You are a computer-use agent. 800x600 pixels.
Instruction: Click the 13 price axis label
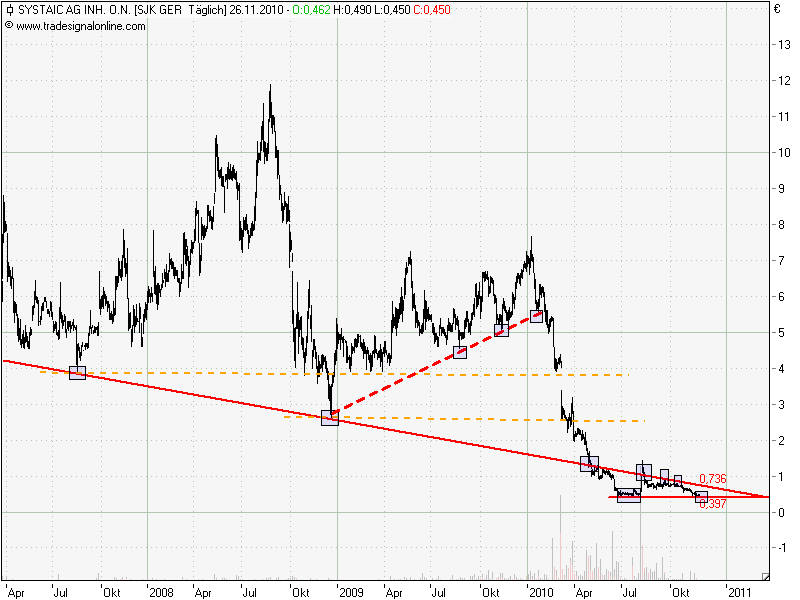pyautogui.click(x=784, y=45)
